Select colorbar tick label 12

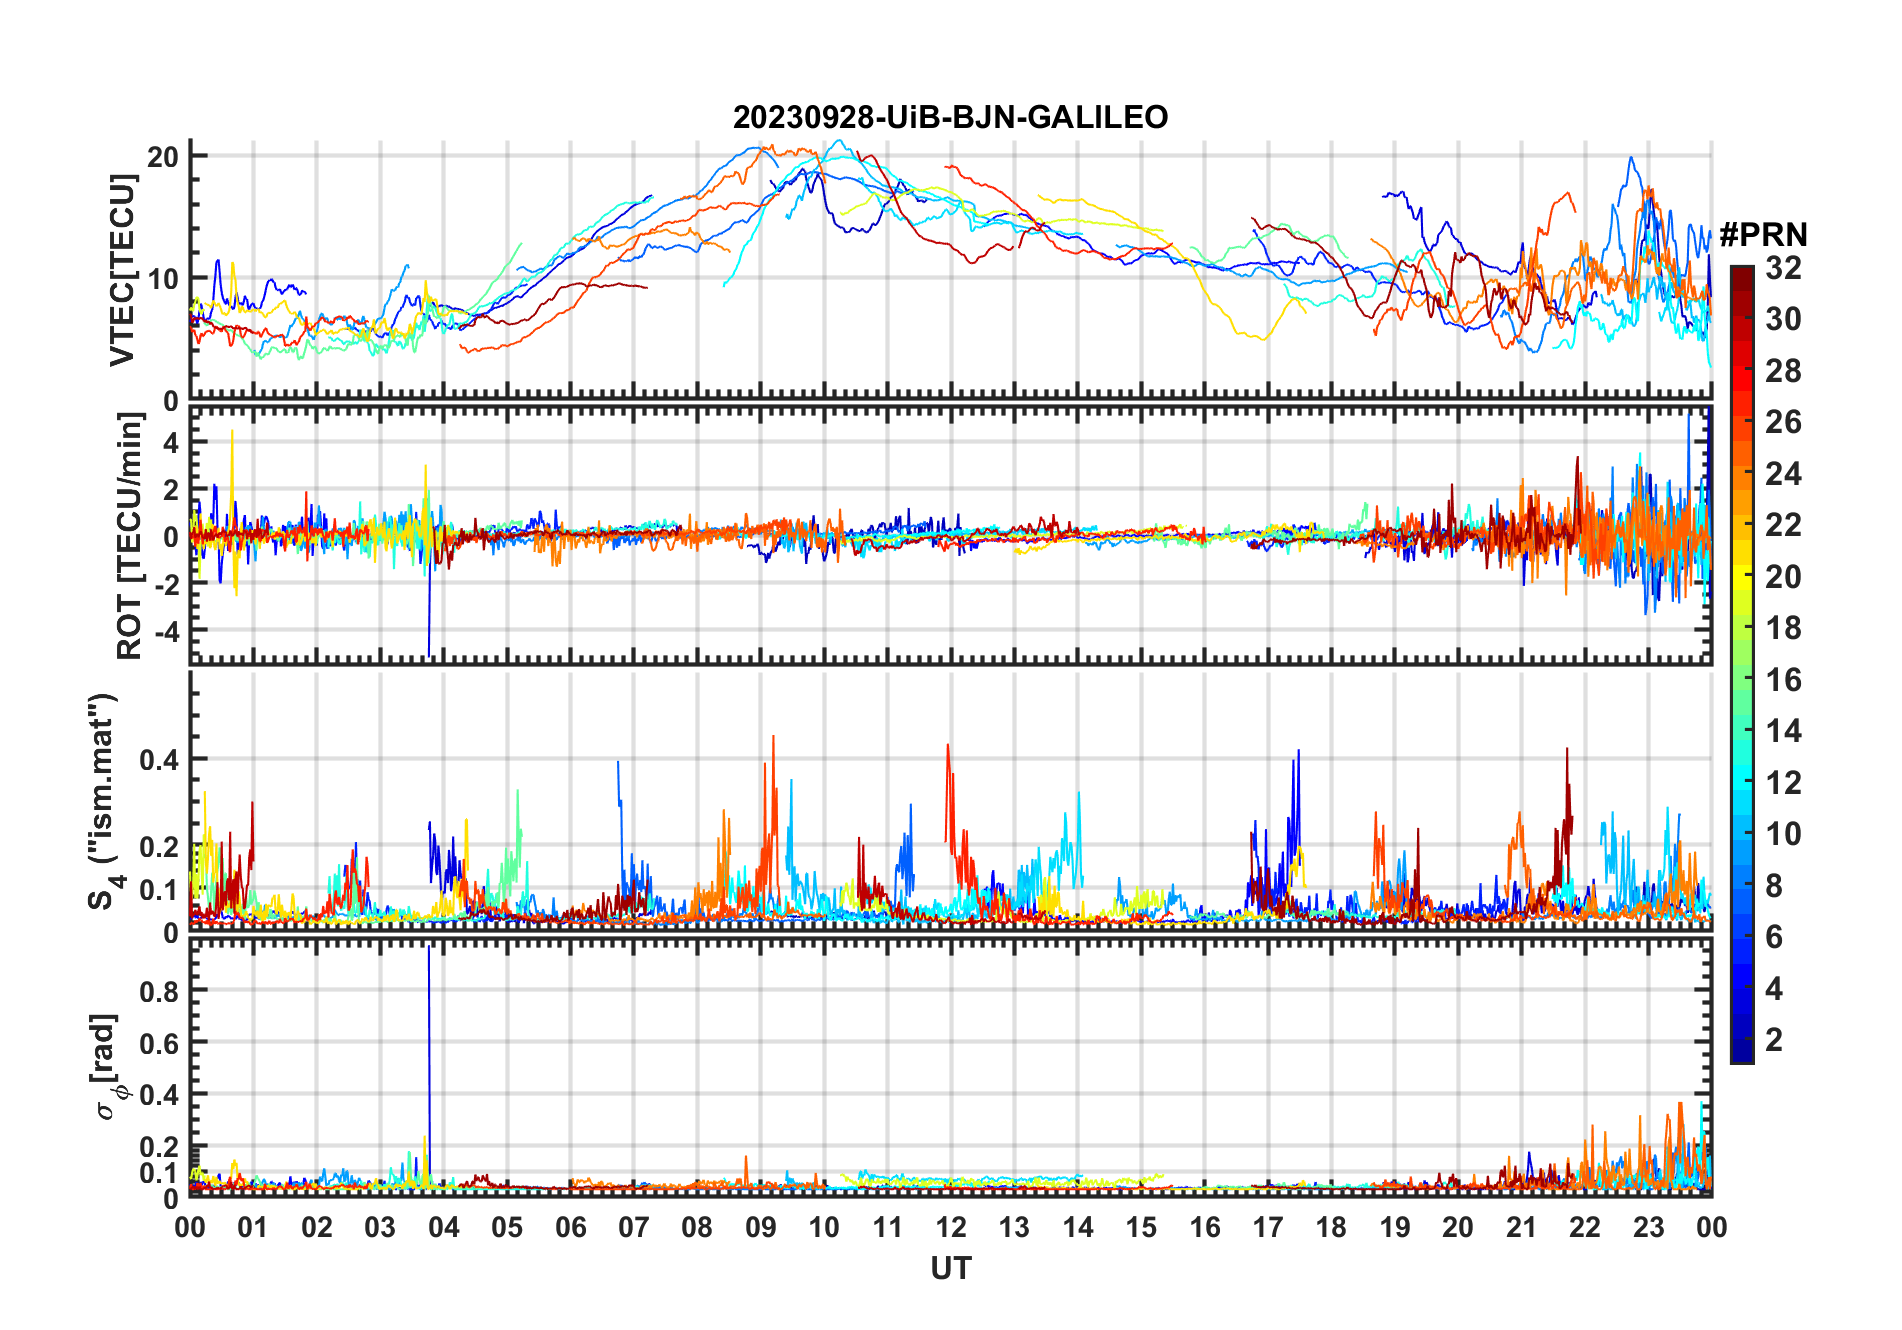pos(1783,783)
